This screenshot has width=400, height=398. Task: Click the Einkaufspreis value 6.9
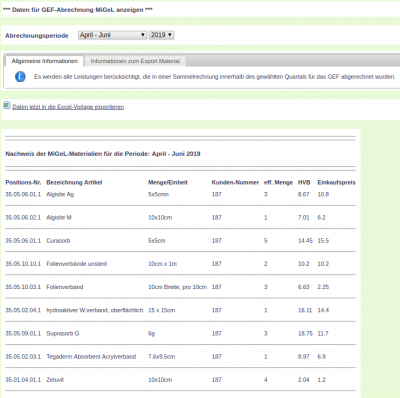(322, 357)
